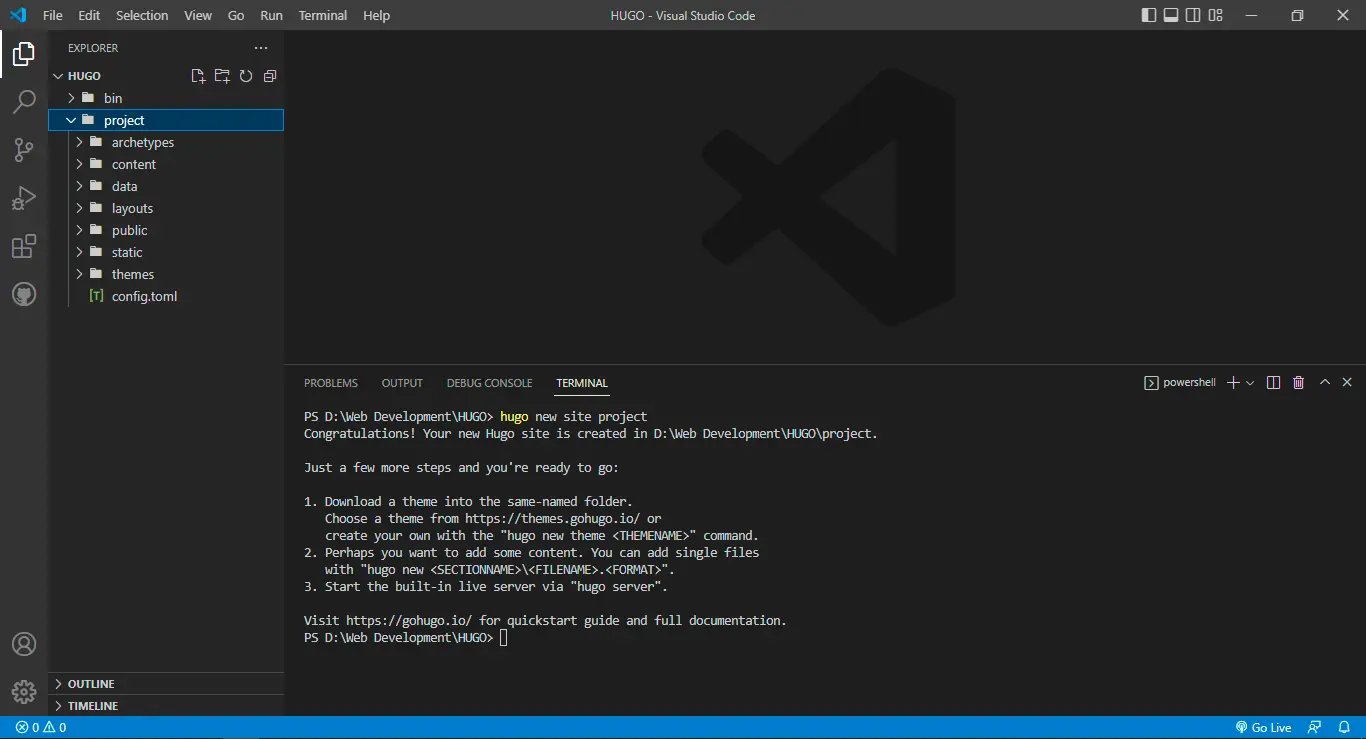Click Go Live in status bar

[x=1263, y=728]
